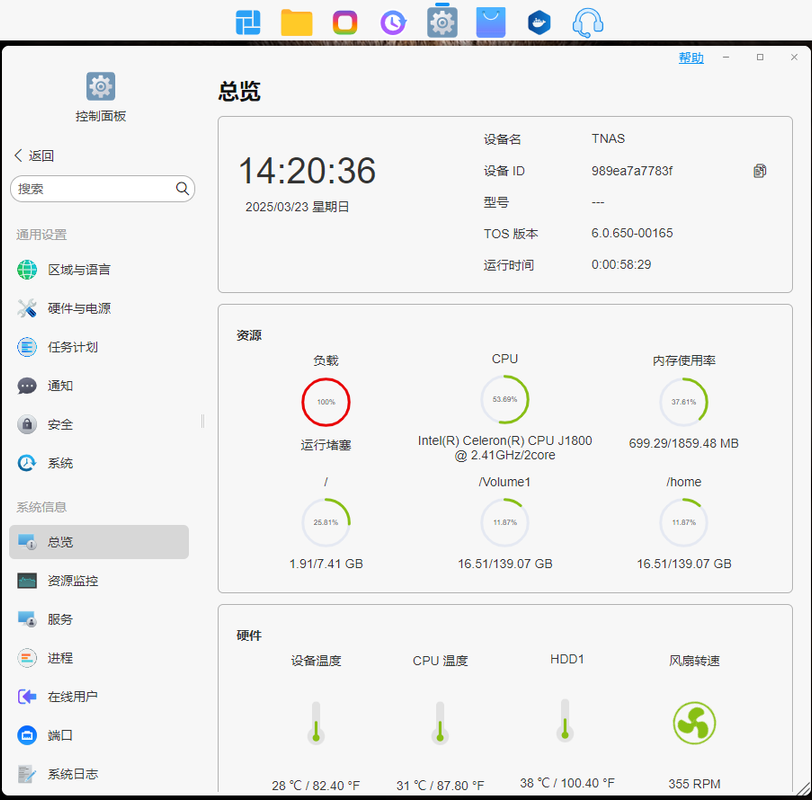This screenshot has width=812, height=800.
Task: Click 38 ℃ / 100.40 ℉ HDD1 reading
Action: click(x=567, y=783)
